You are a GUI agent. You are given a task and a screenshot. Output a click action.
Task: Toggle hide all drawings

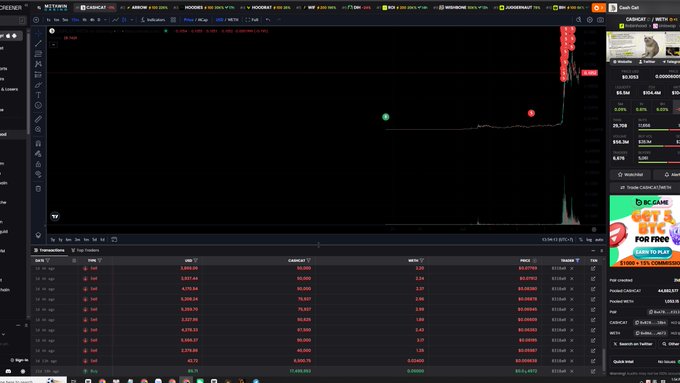(x=38, y=174)
